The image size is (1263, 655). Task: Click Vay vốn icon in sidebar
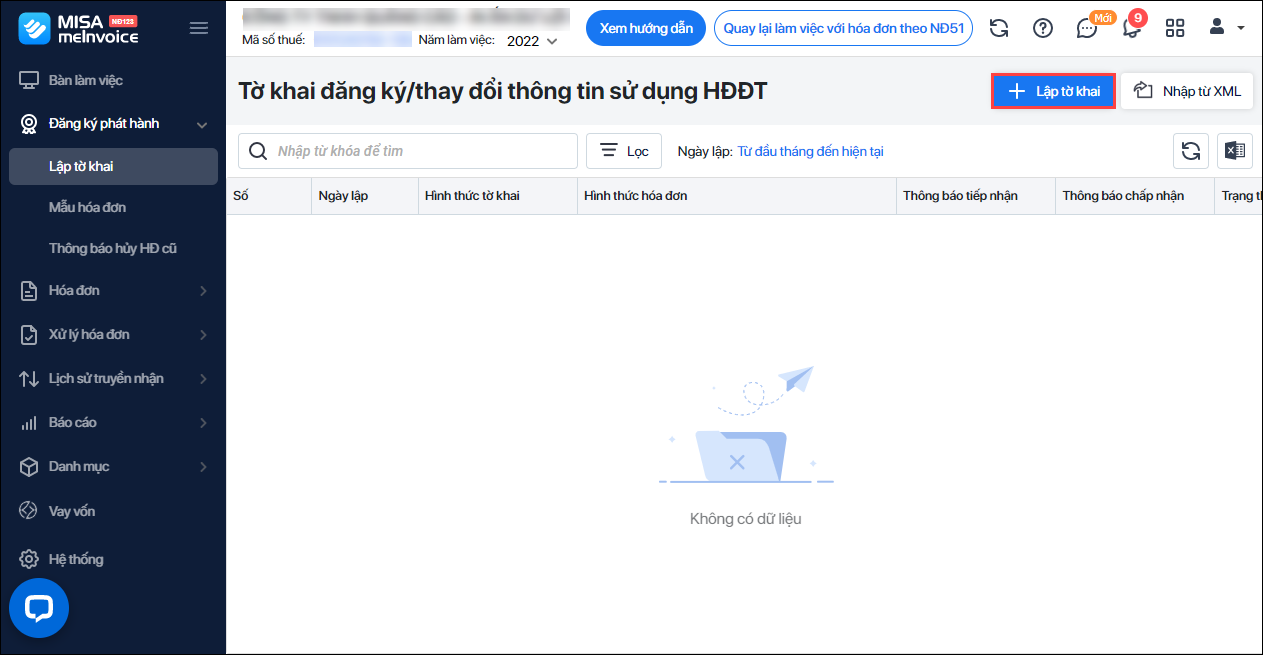(29, 511)
